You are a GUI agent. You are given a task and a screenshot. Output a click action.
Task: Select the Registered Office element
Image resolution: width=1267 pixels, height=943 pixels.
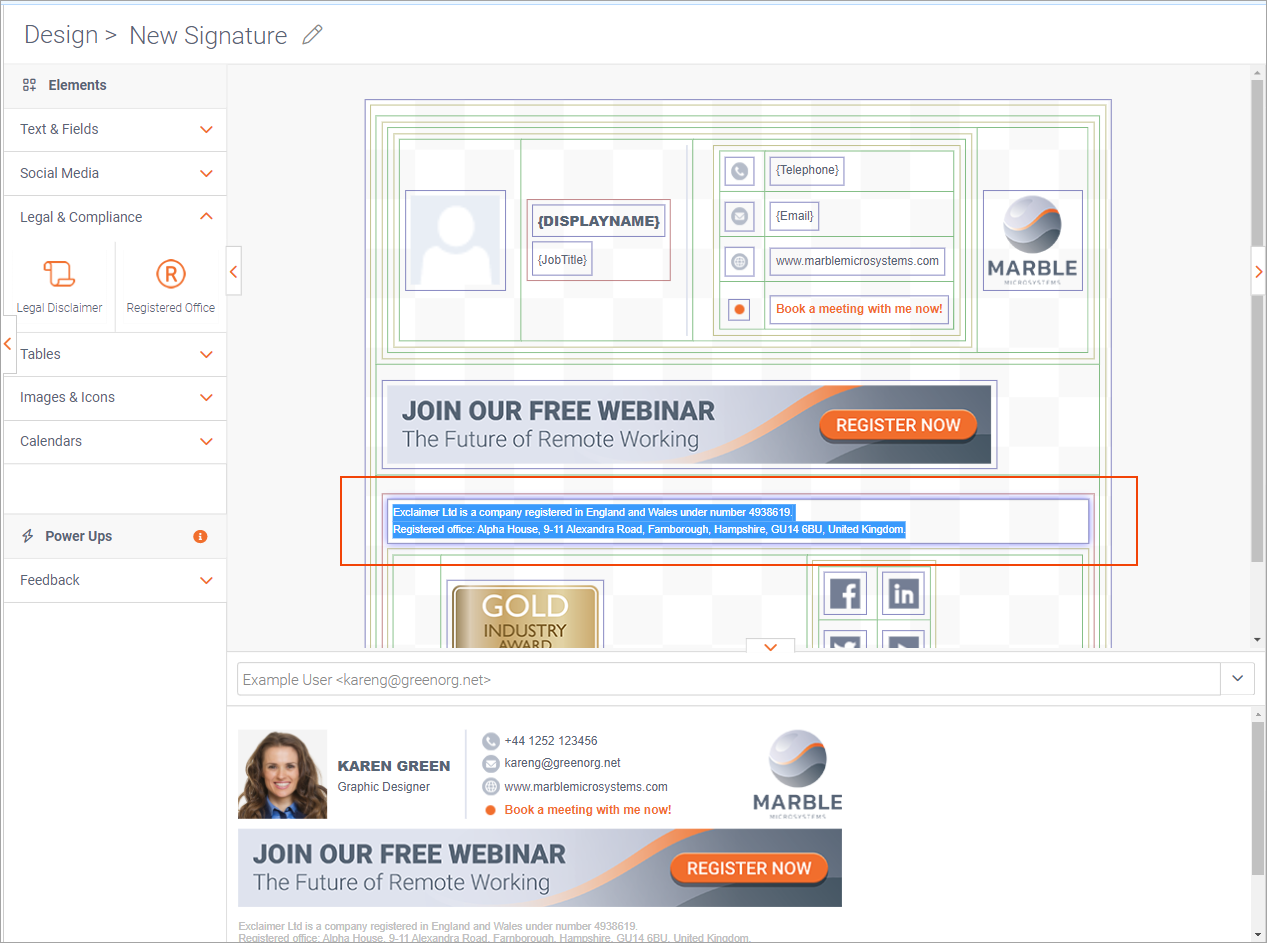tap(170, 285)
